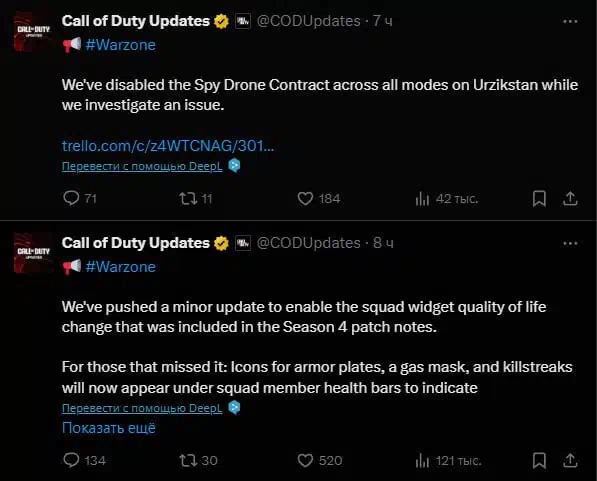This screenshot has width=597, height=481.
Task: View analytics showing 42 тыс. views
Action: pyautogui.click(x=447, y=198)
